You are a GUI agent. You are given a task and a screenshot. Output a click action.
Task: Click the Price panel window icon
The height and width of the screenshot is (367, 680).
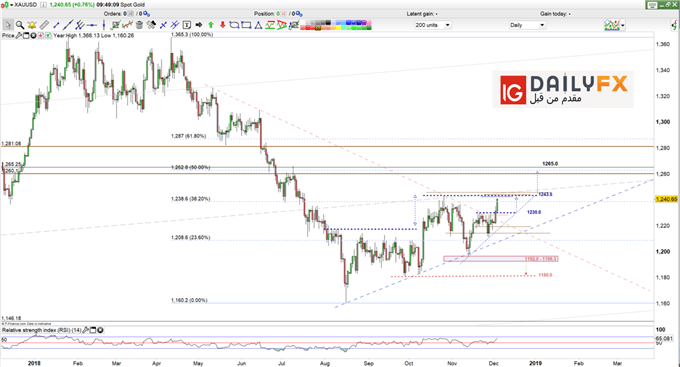coord(26,36)
